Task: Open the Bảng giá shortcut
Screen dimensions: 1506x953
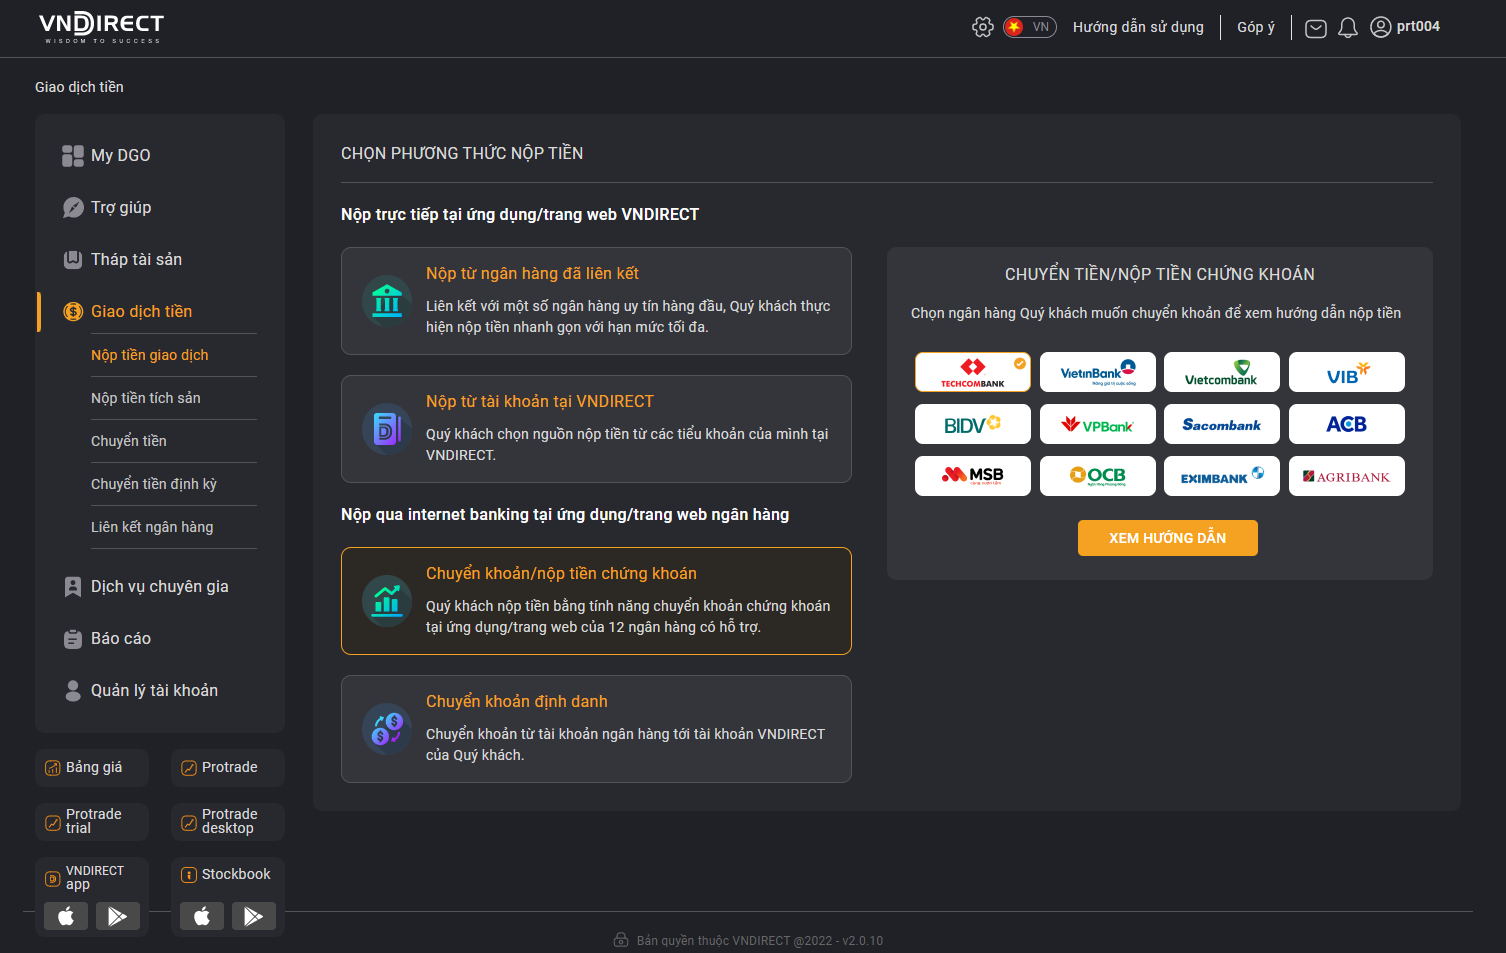Action: pyautogui.click(x=92, y=768)
